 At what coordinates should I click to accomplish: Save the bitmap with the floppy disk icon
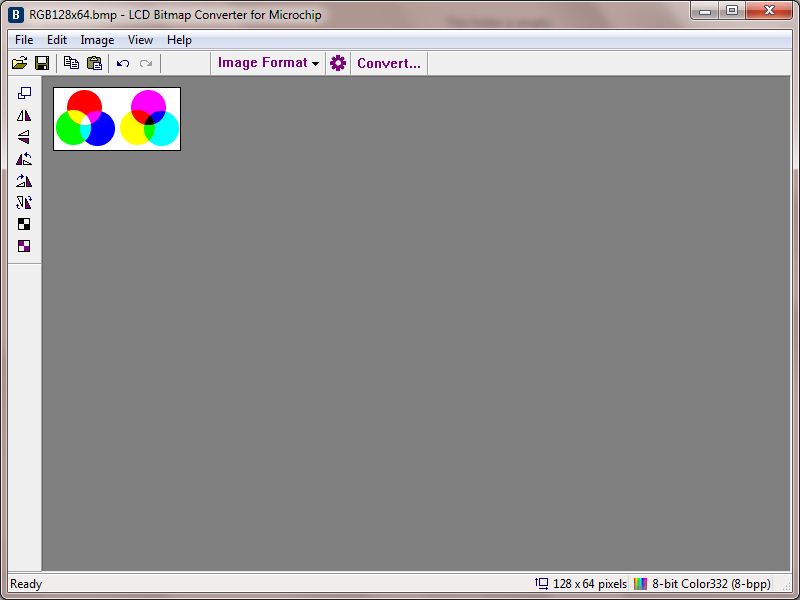coord(42,63)
